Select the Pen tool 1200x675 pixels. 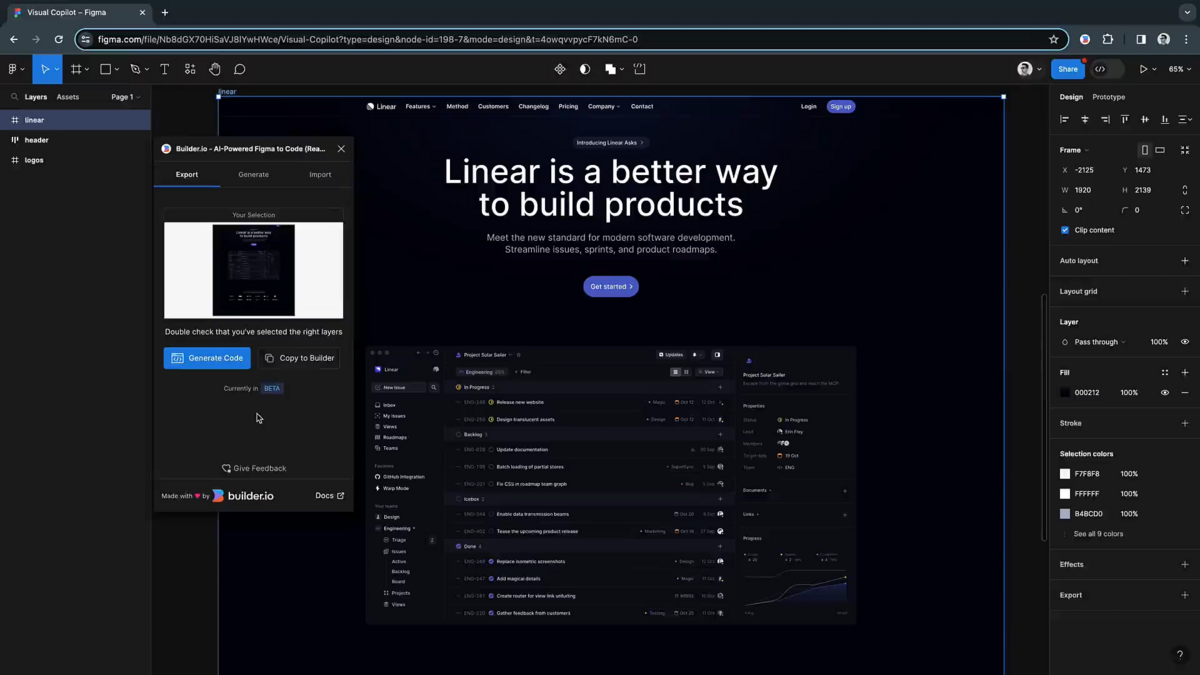[x=135, y=69]
